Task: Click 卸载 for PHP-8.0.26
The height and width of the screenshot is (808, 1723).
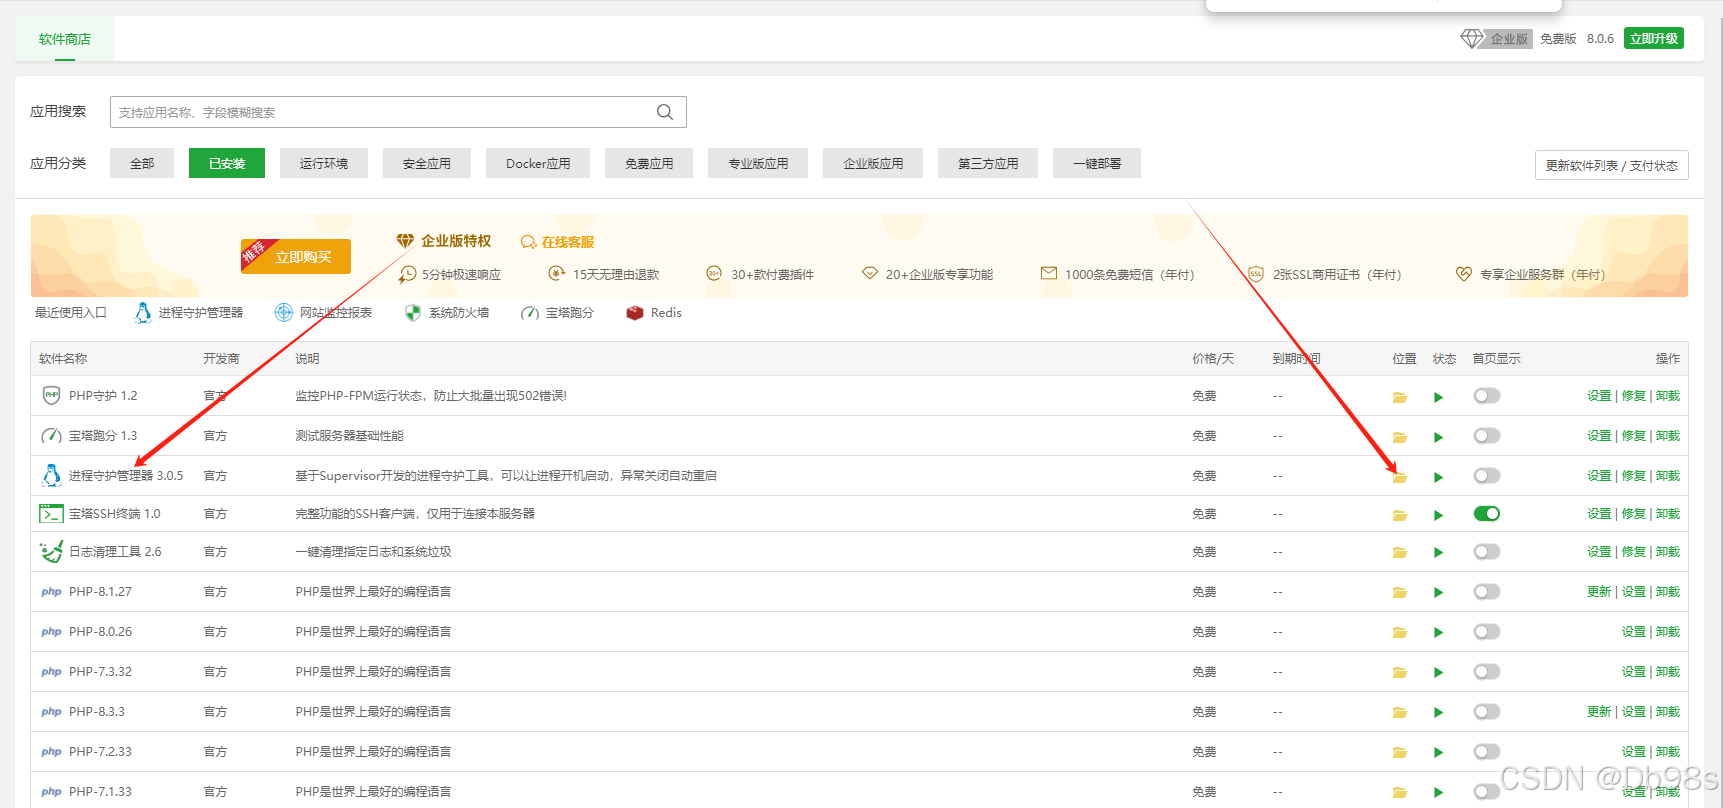Action: [x=1667, y=632]
